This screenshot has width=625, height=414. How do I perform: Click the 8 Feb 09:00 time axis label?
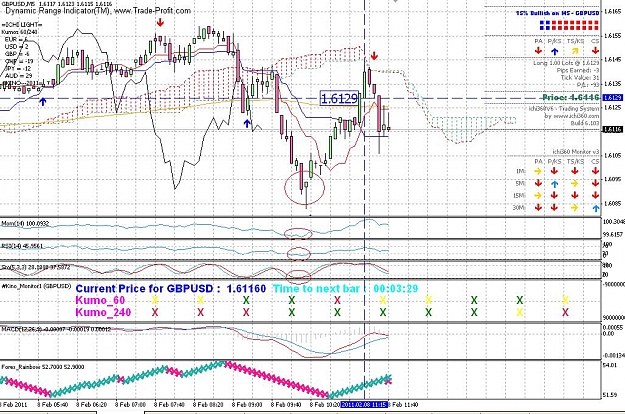(x=247, y=404)
